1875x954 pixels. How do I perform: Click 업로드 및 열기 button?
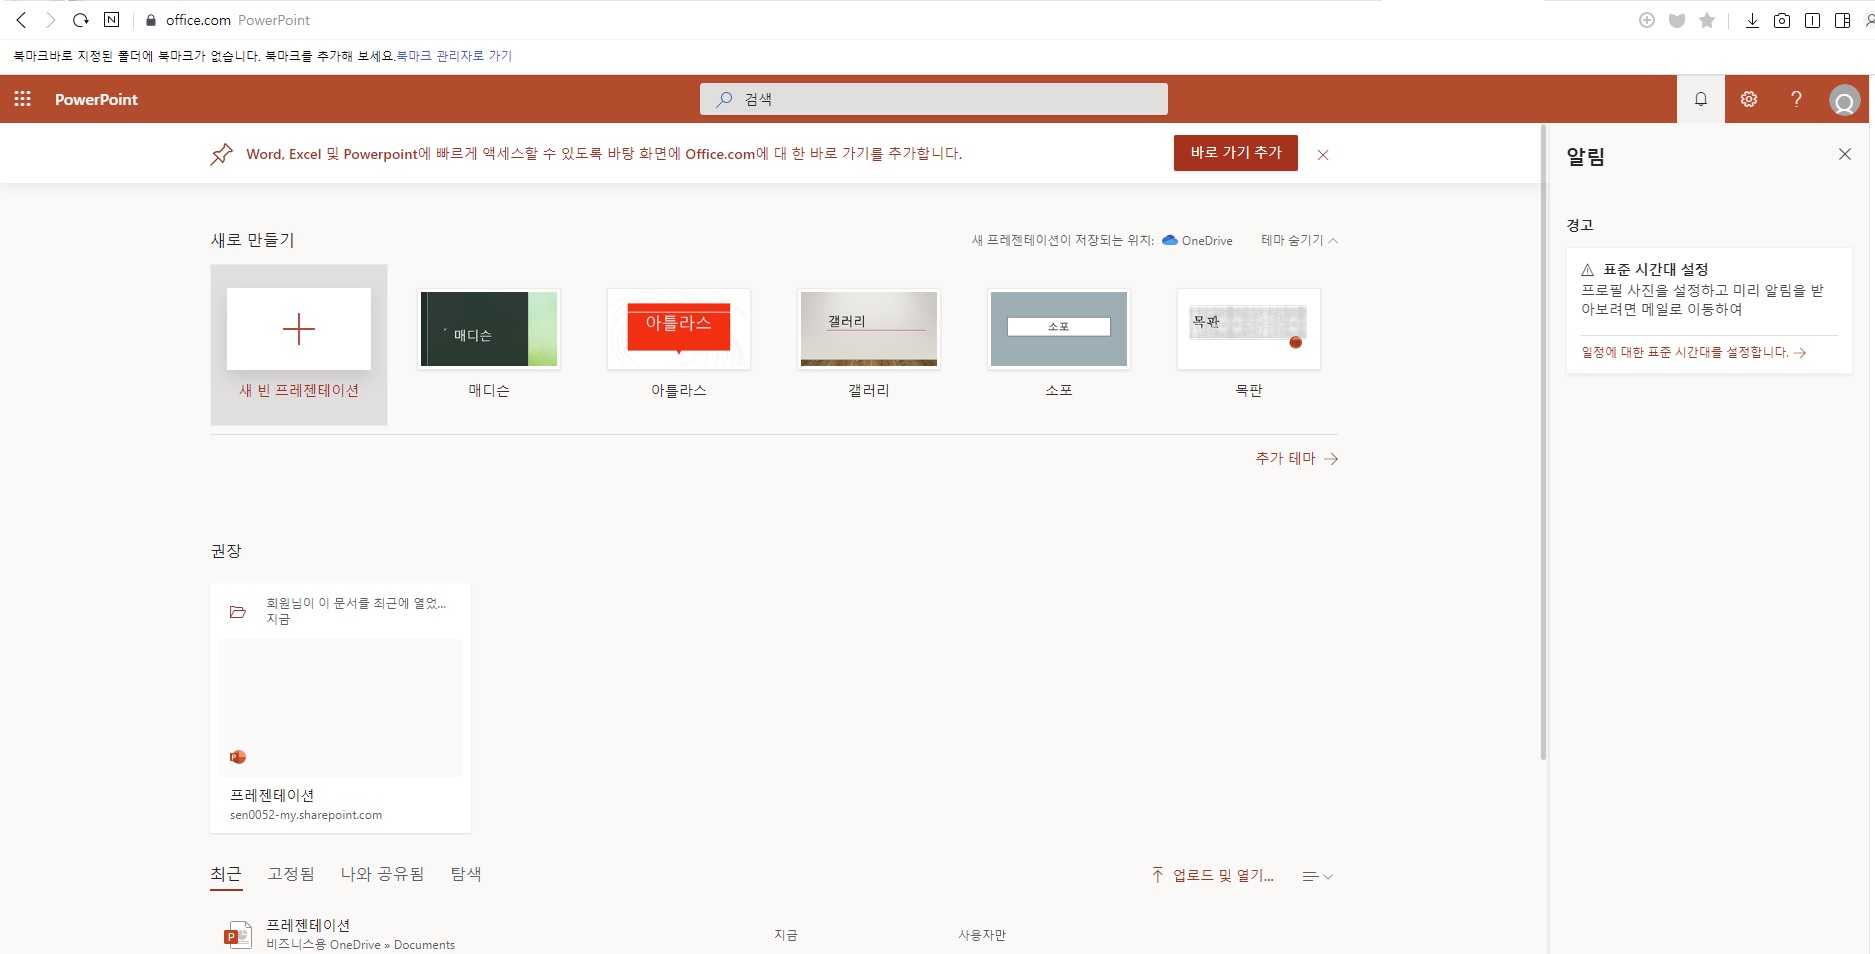pos(1212,875)
